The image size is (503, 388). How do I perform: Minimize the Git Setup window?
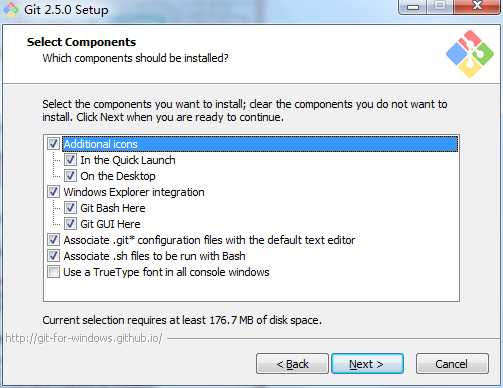click(x=412, y=7)
